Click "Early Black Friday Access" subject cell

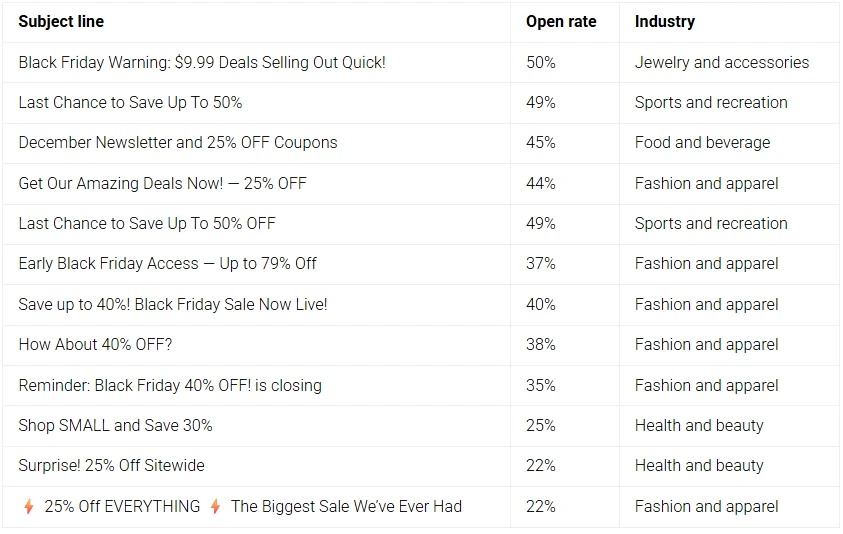[x=167, y=263]
